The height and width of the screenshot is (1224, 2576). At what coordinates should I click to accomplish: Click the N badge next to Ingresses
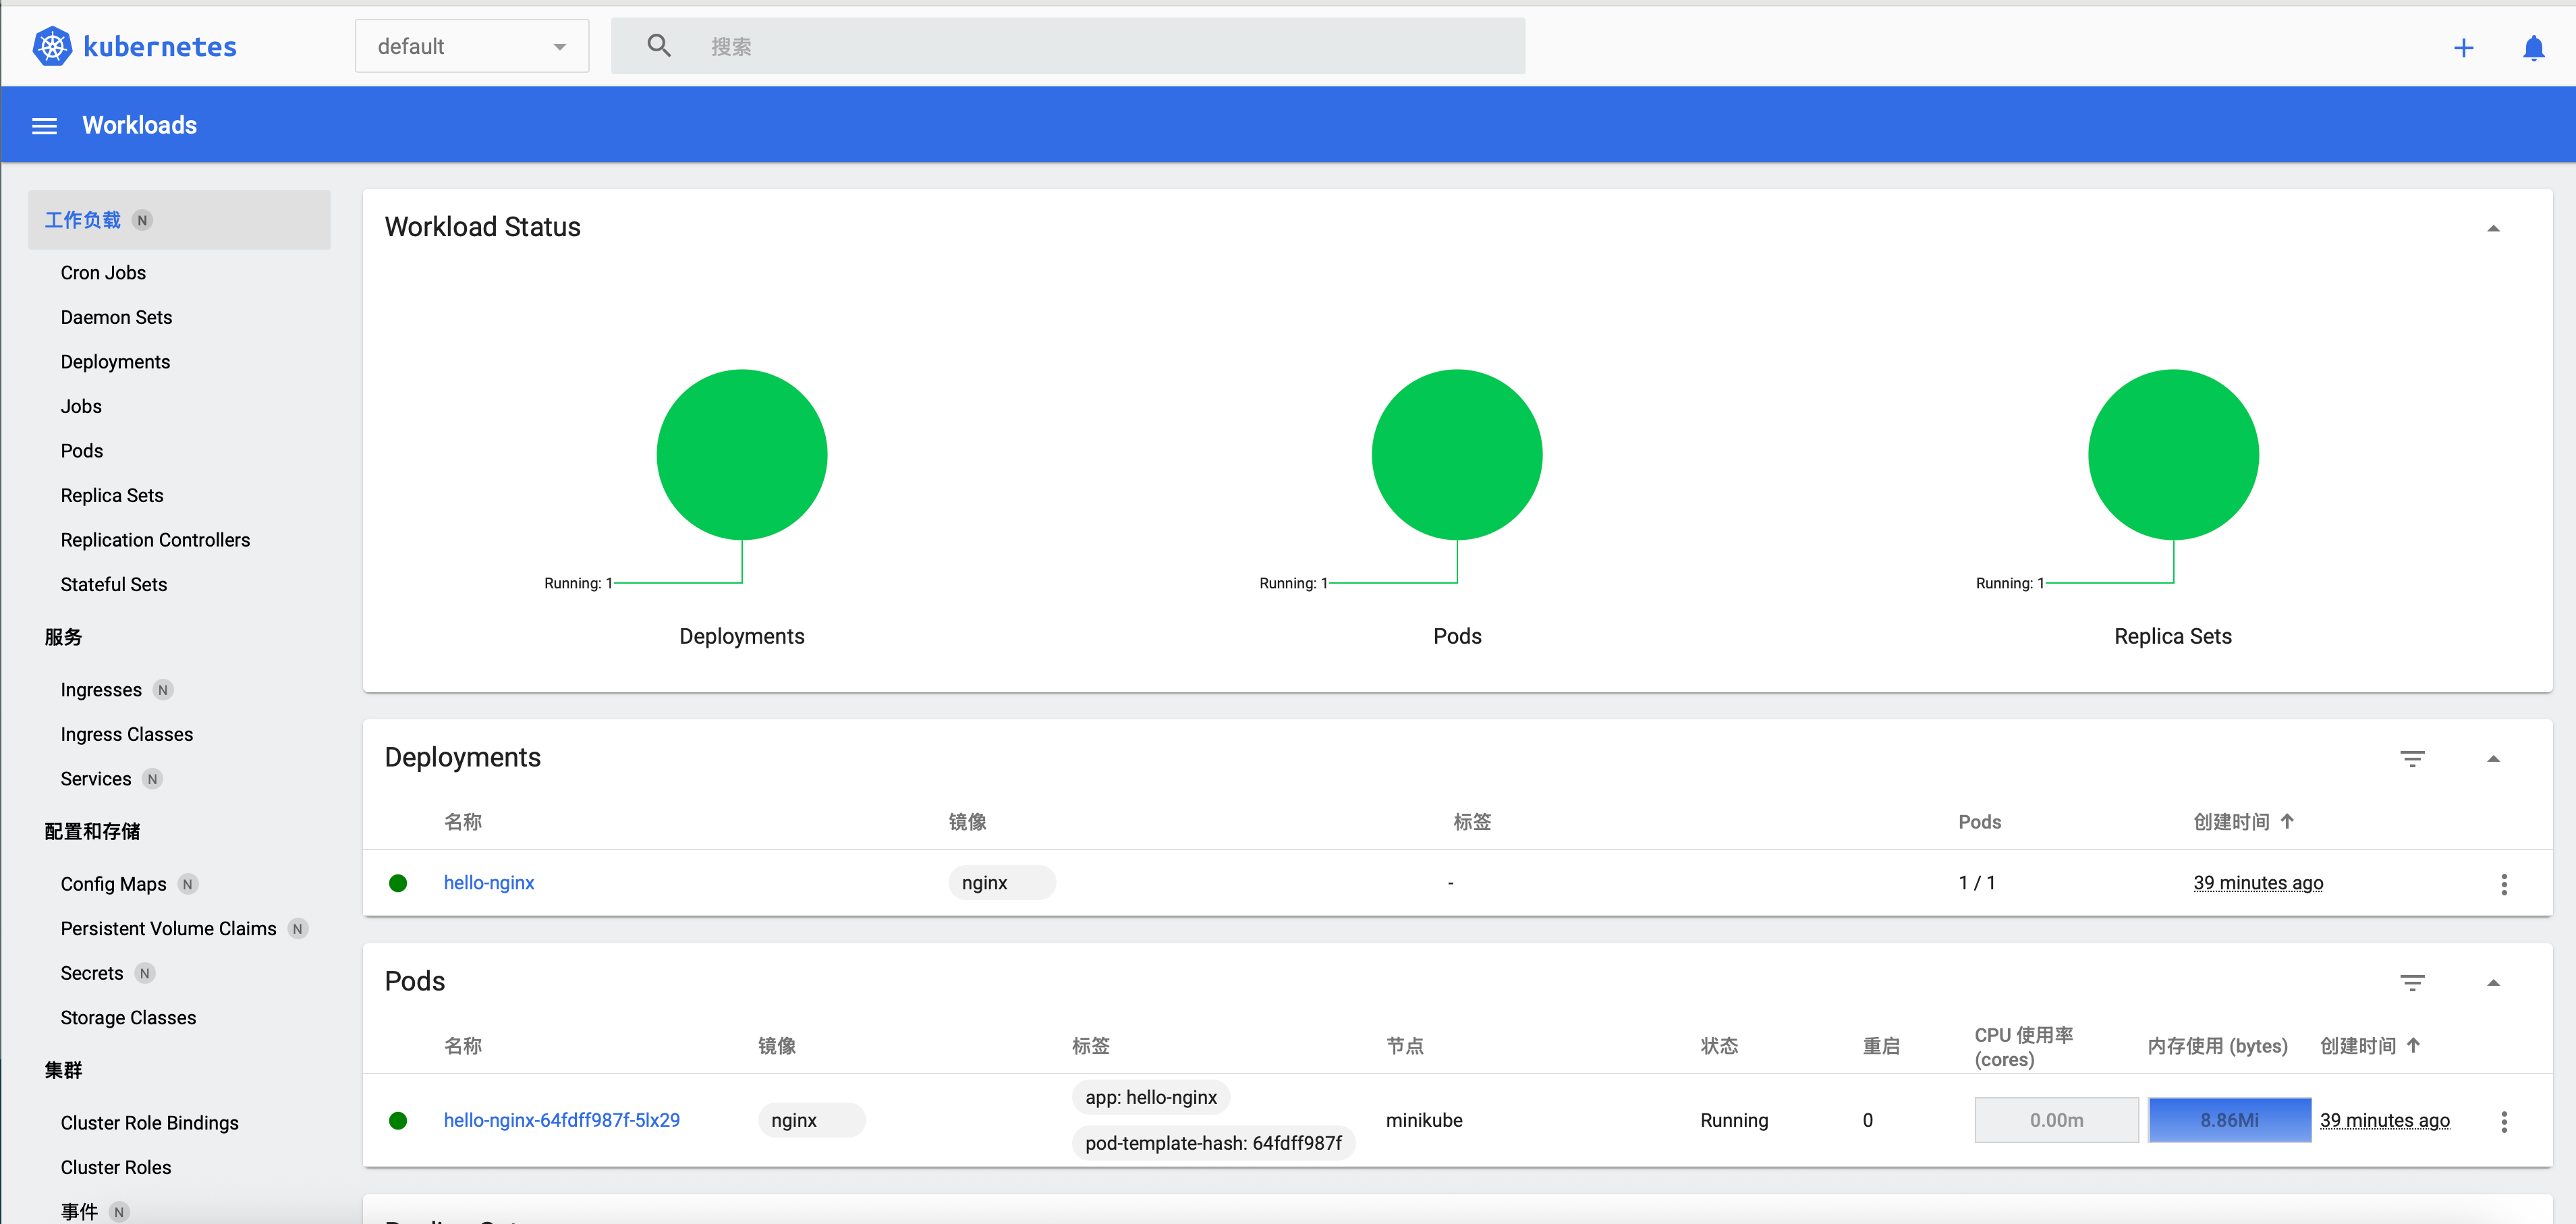coord(163,690)
